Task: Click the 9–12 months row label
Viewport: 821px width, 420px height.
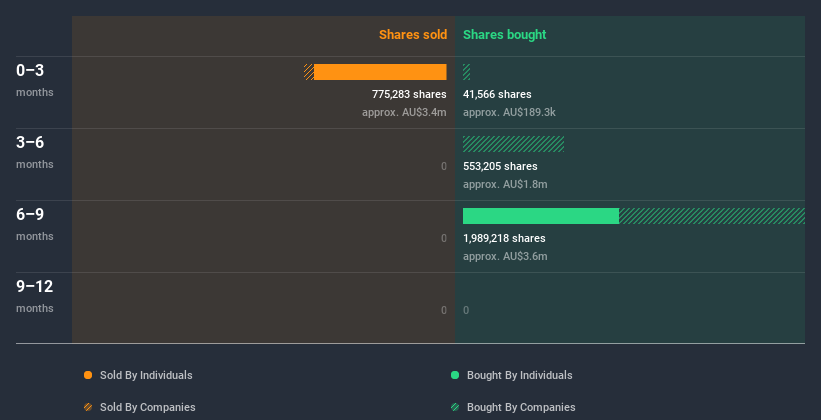Action: [x=35, y=296]
